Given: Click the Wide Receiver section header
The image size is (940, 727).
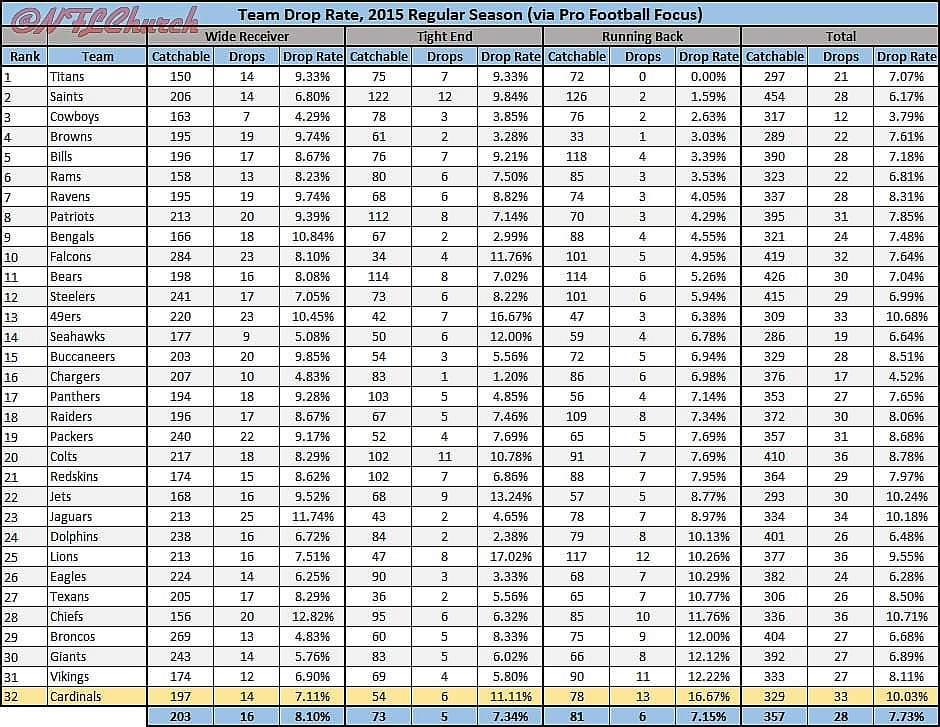Looking at the screenshot, I should [246, 36].
